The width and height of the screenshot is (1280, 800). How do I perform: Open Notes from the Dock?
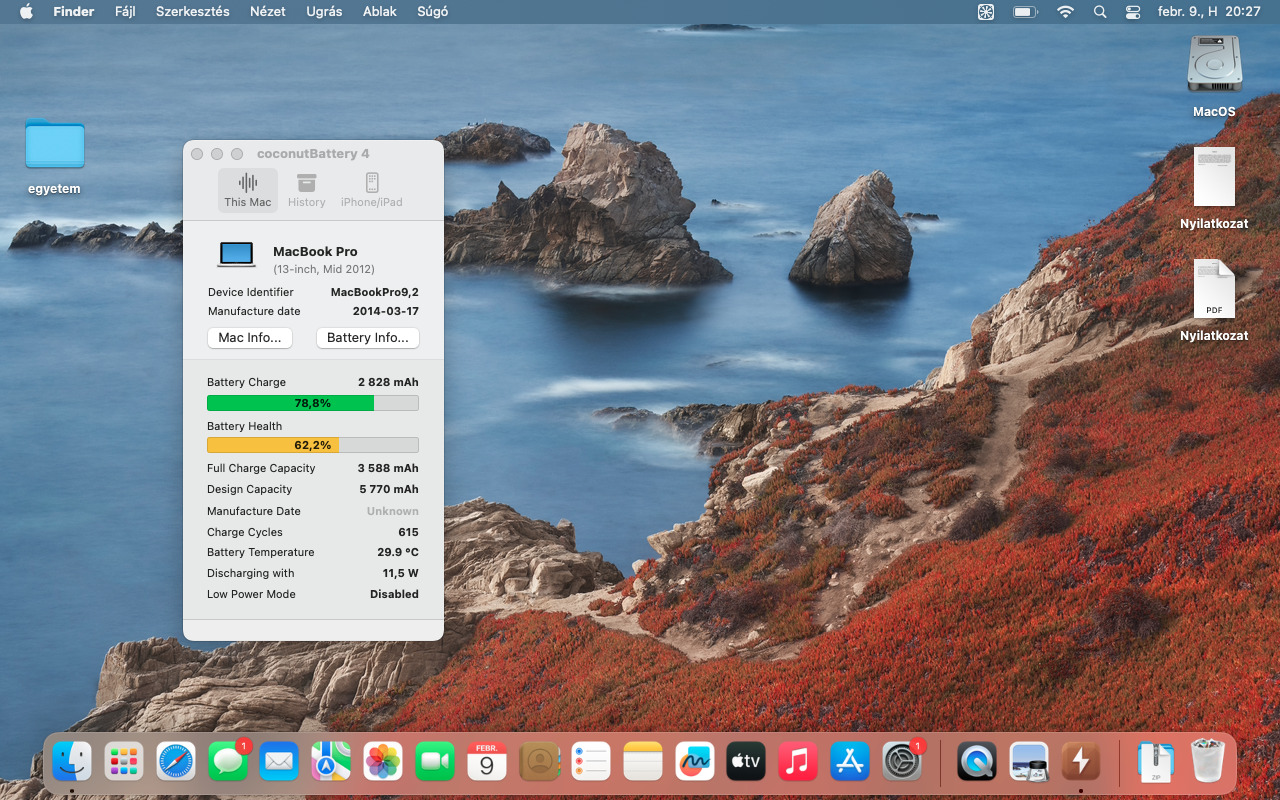(643, 762)
